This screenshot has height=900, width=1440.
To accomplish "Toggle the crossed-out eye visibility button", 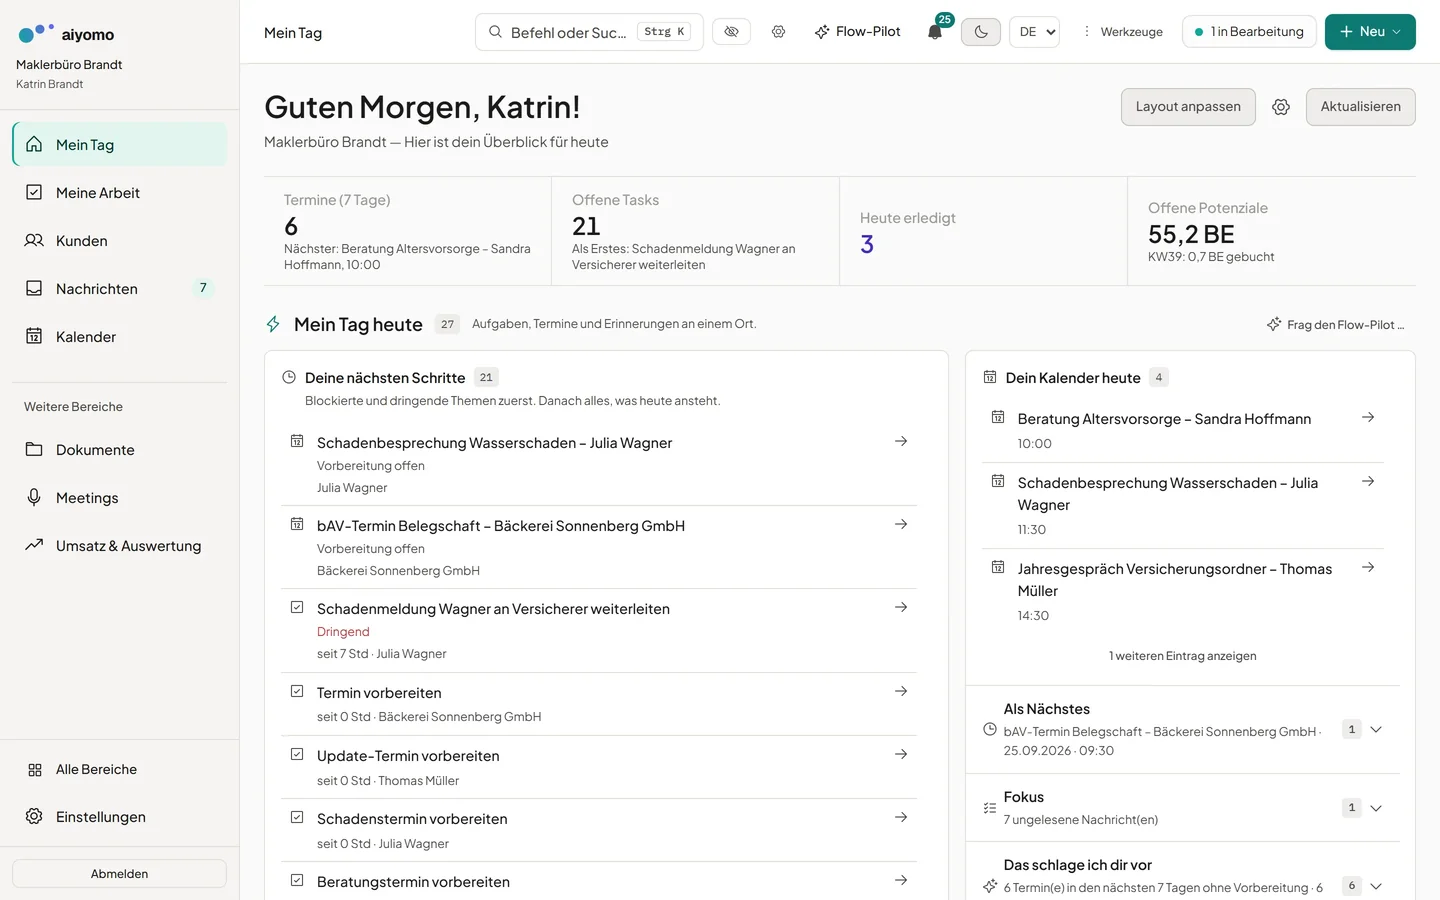I will pos(731,32).
